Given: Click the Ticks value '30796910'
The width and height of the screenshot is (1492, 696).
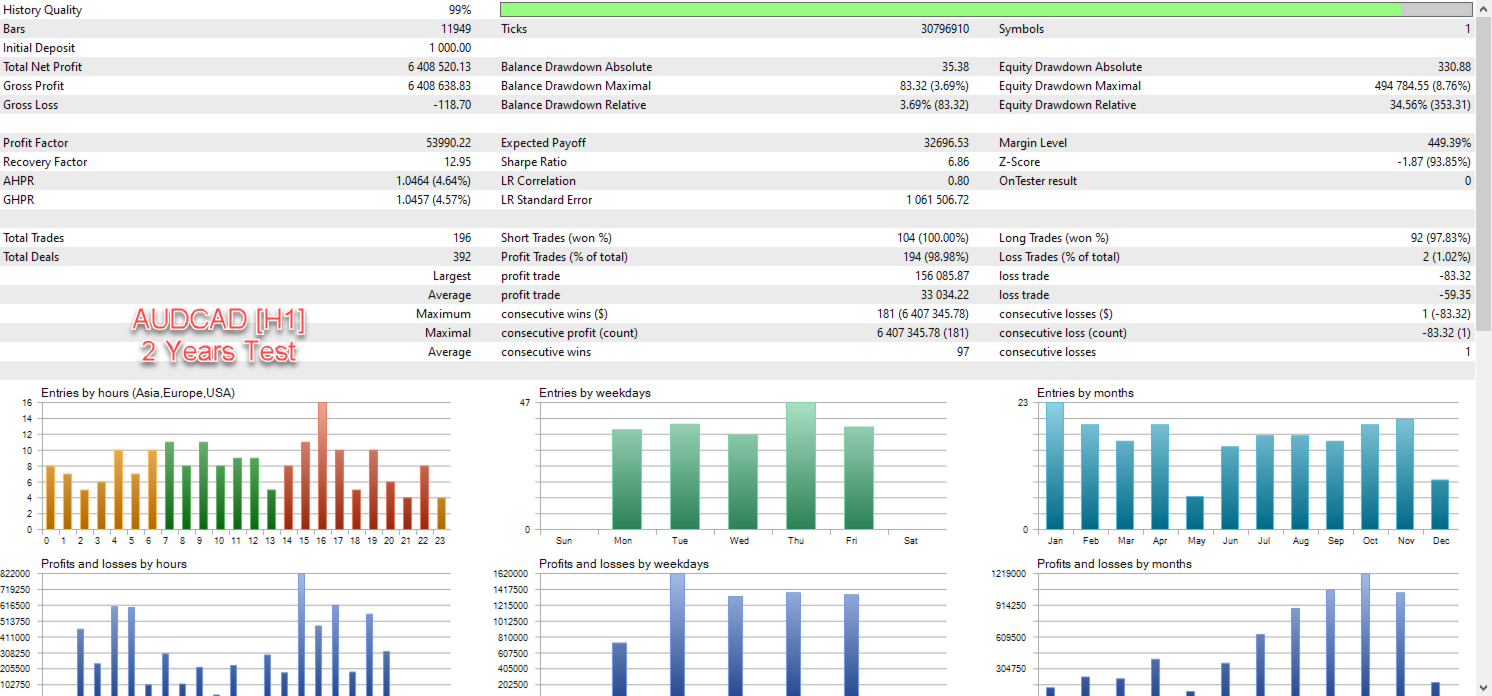Looking at the screenshot, I should point(945,29).
